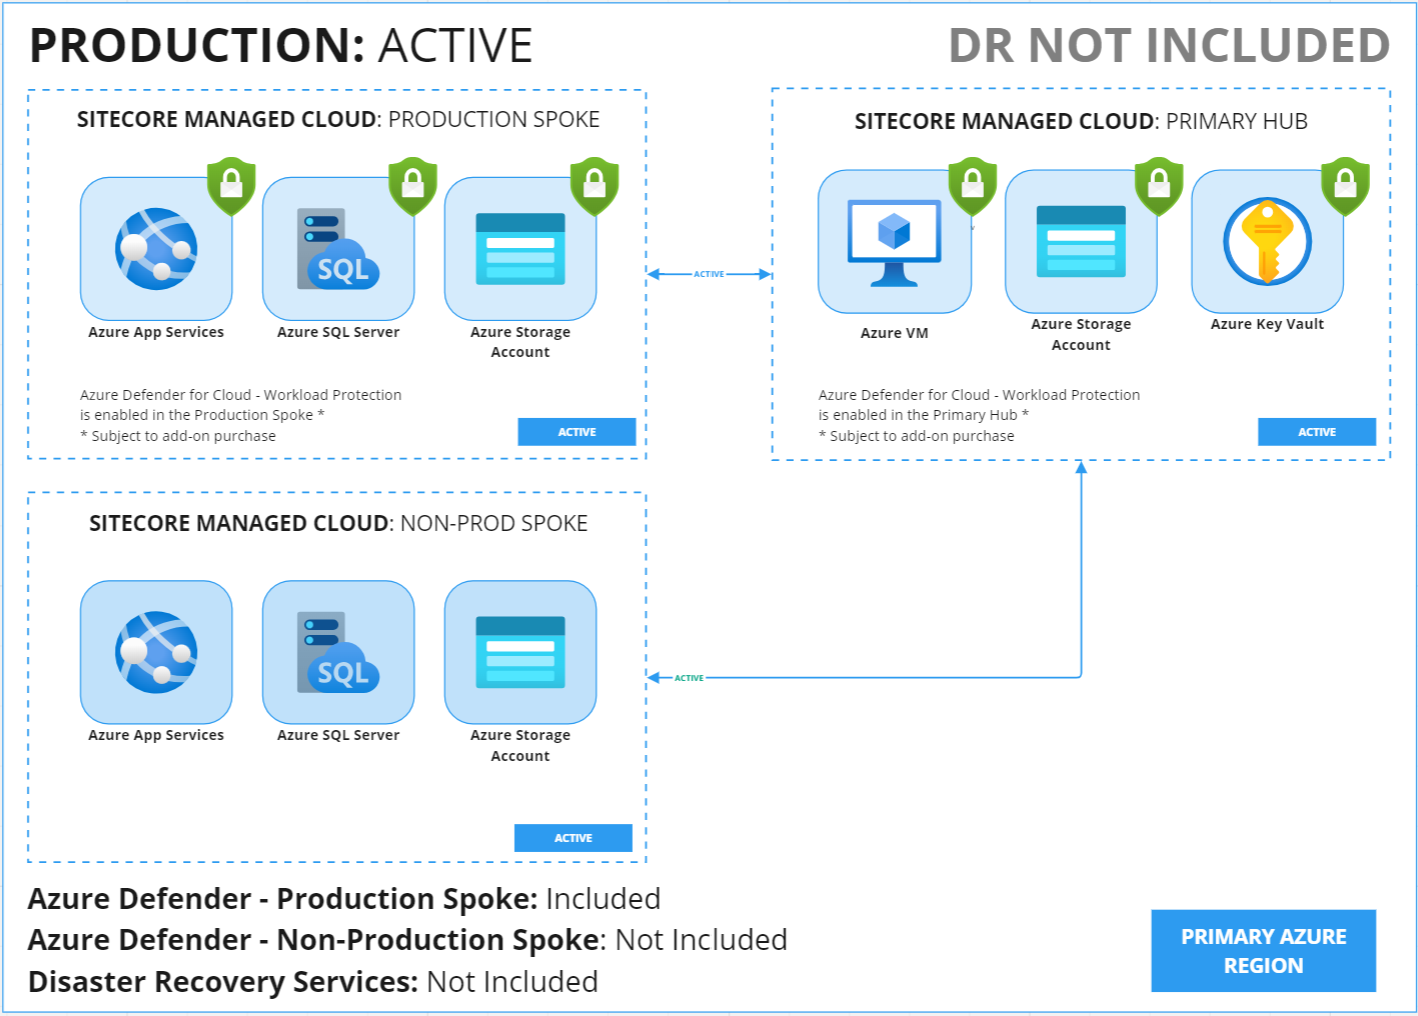The height and width of the screenshot is (1016, 1418).
Task: Click 'Subject to add-on purchase' note in Production Spoke
Action: pyautogui.click(x=178, y=436)
